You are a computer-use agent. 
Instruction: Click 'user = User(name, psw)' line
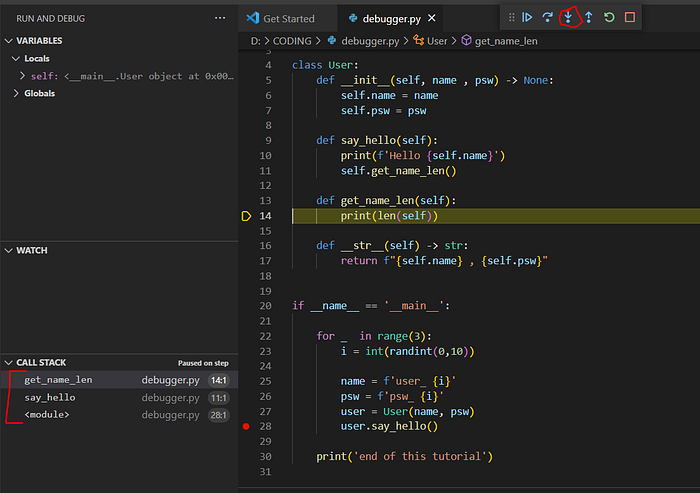(x=407, y=411)
